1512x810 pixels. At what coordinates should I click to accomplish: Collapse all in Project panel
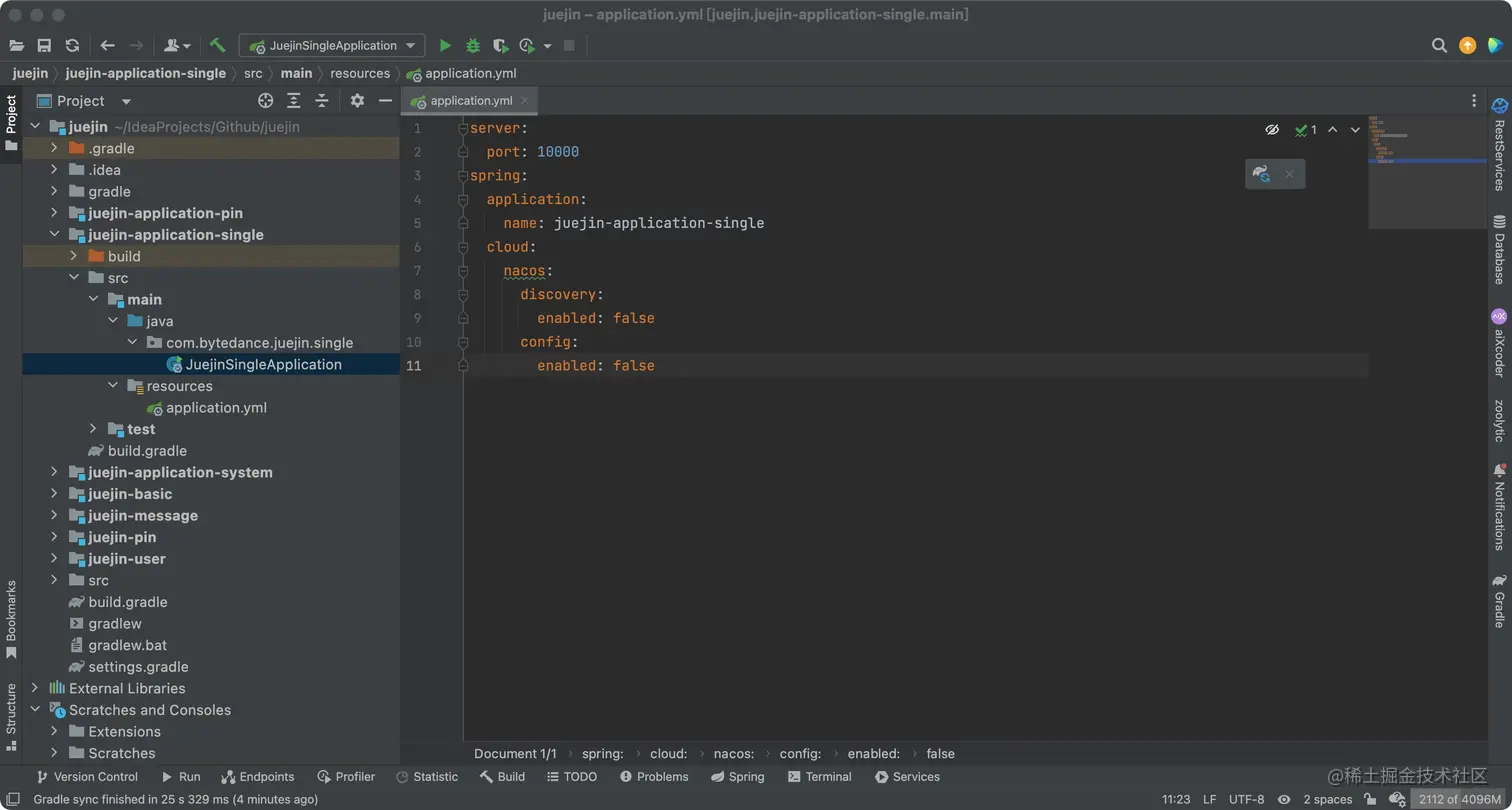(x=322, y=101)
